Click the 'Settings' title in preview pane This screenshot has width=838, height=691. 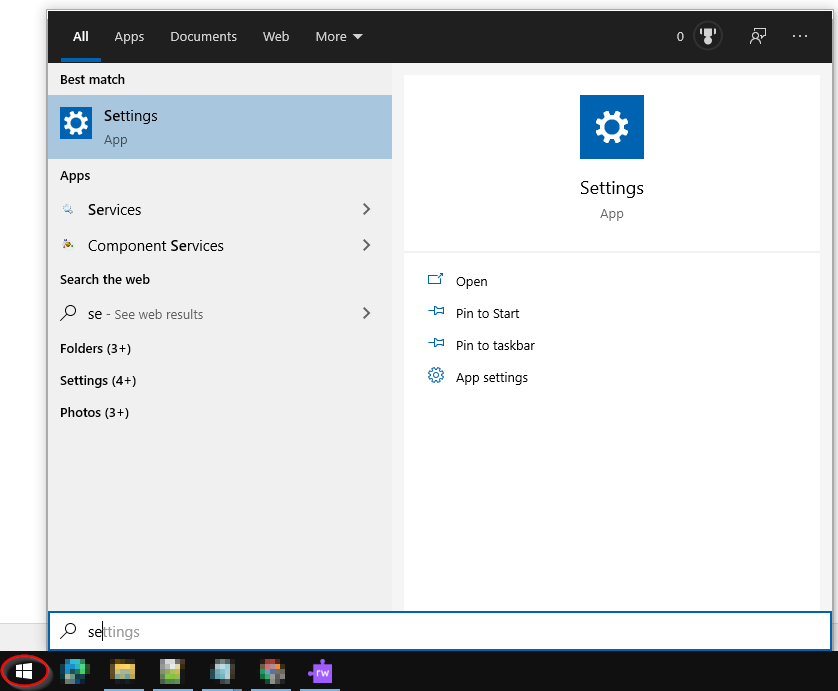coord(611,188)
